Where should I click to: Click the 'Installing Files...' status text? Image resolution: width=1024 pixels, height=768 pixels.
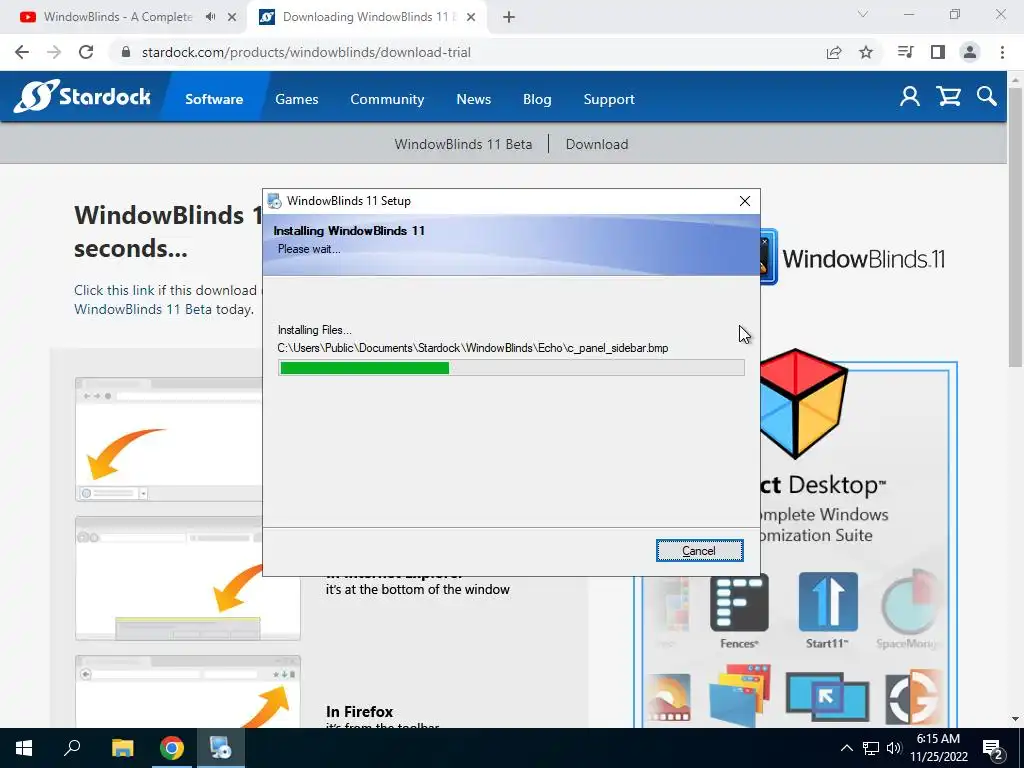pyautogui.click(x=315, y=330)
